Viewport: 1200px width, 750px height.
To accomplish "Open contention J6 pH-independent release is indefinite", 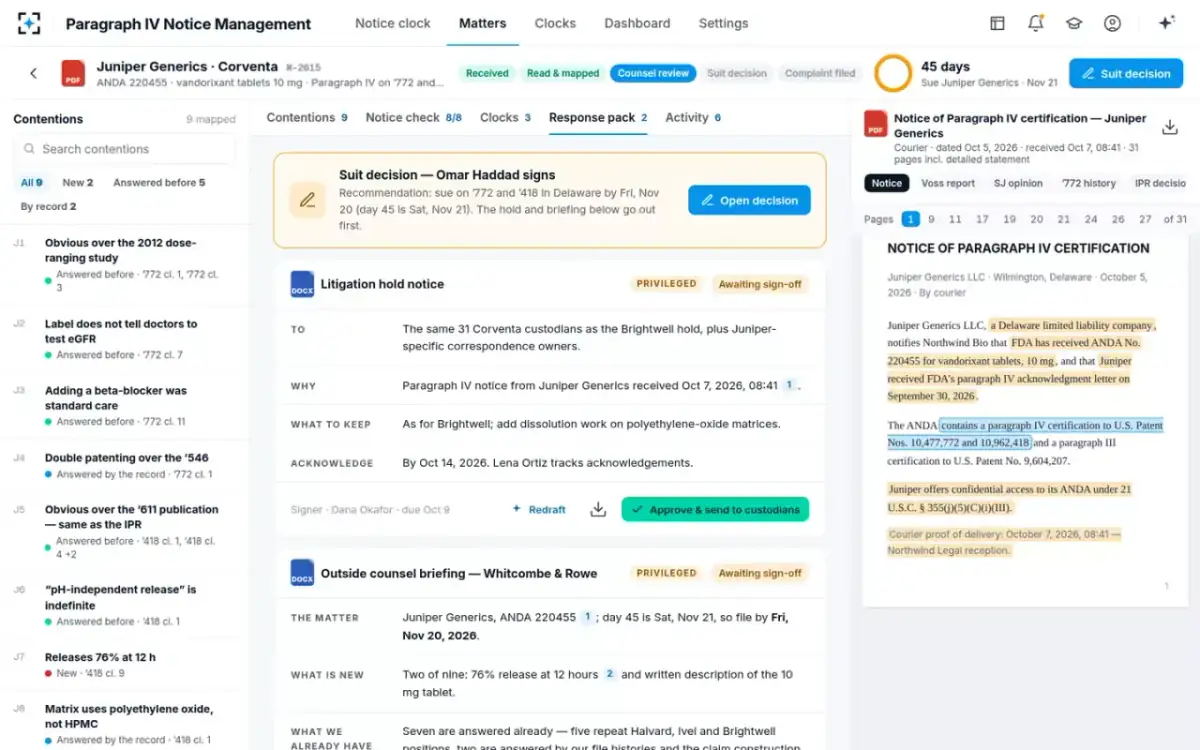I will coord(124,605).
